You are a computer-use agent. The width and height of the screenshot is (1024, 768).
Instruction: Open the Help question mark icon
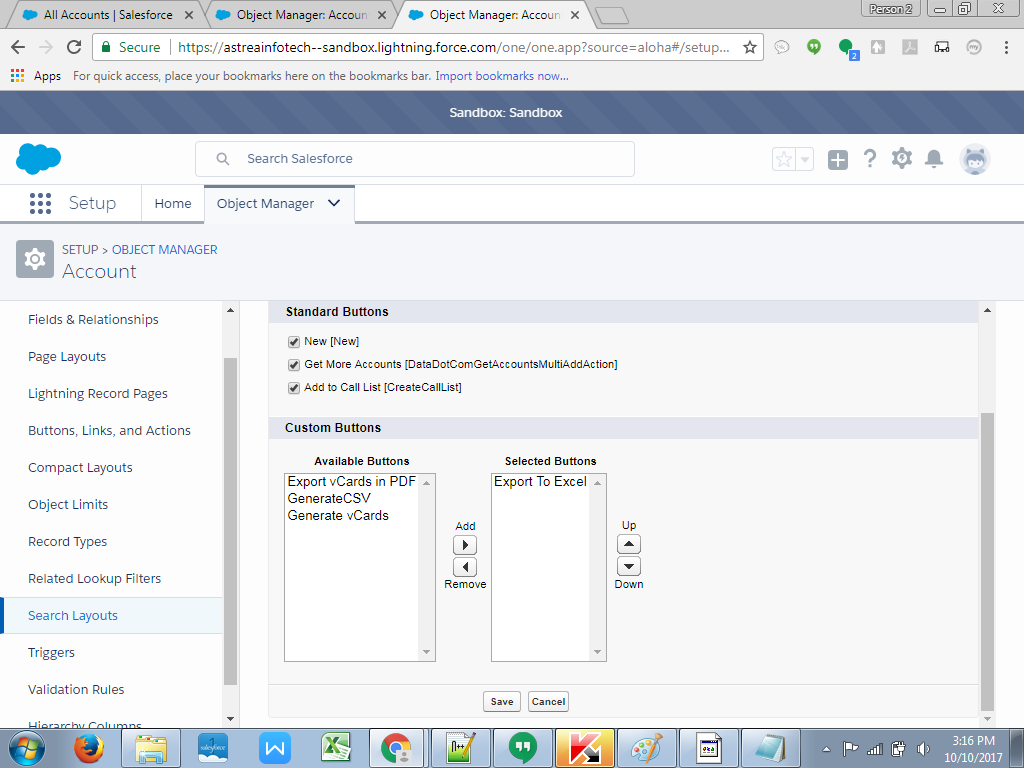[x=870, y=159]
